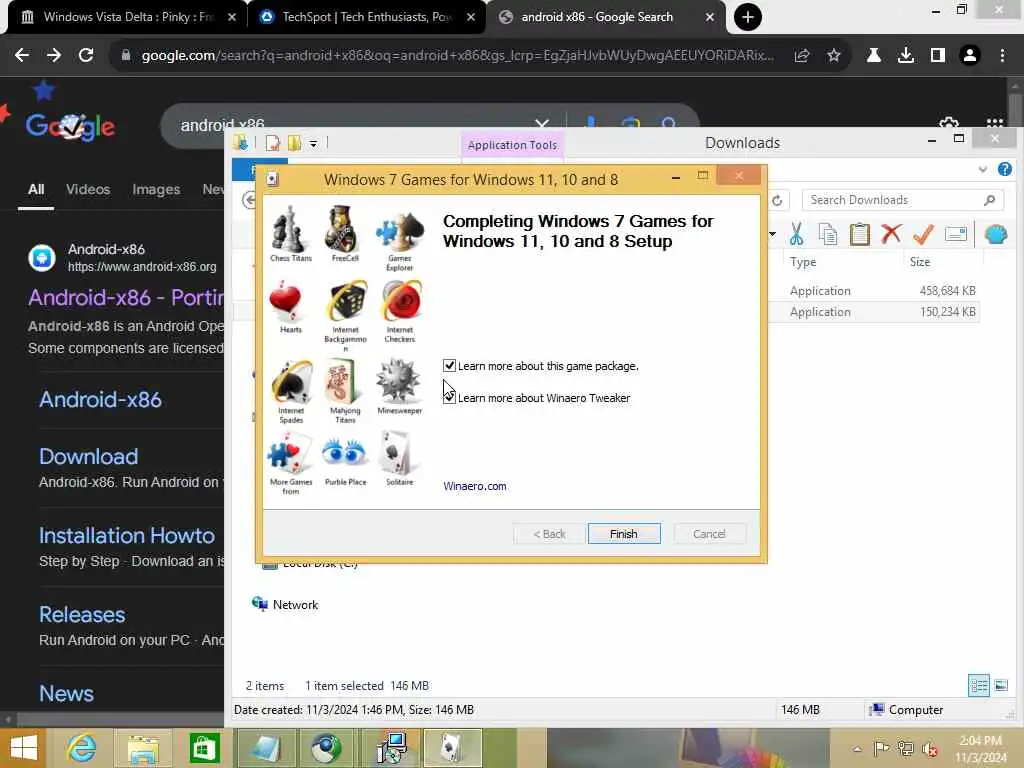
Task: Click the Internet Backgammon icon
Action: [x=345, y=302]
